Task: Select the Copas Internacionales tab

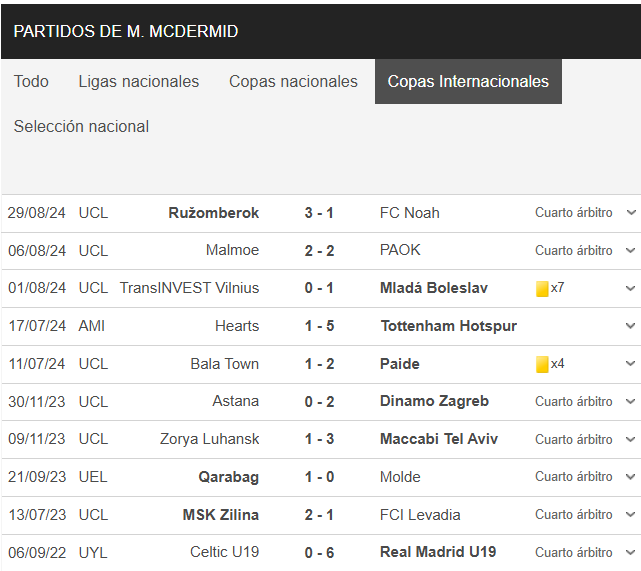Action: click(x=468, y=81)
